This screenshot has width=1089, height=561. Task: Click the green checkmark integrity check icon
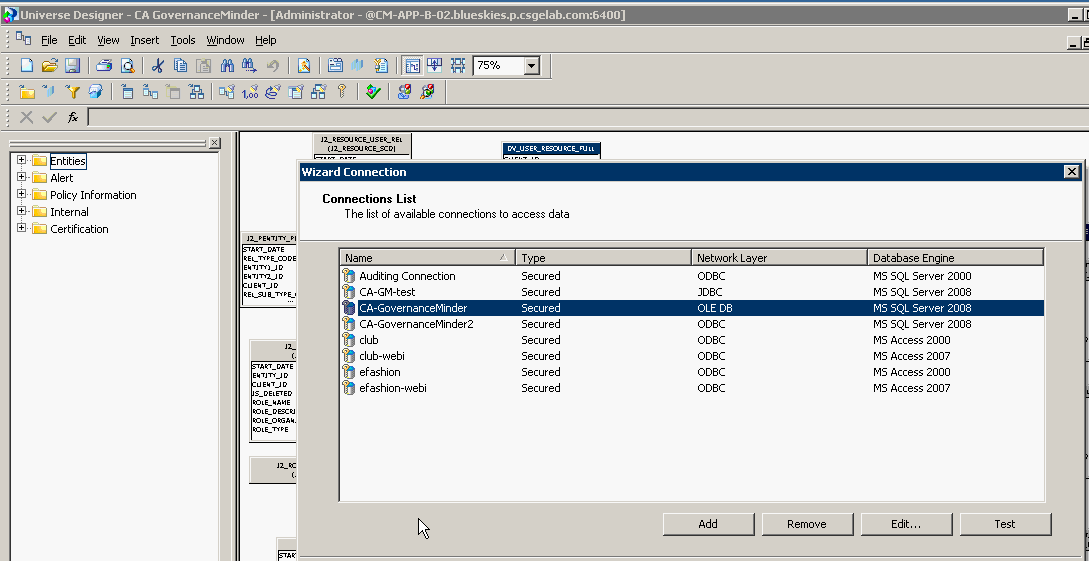[x=373, y=92]
